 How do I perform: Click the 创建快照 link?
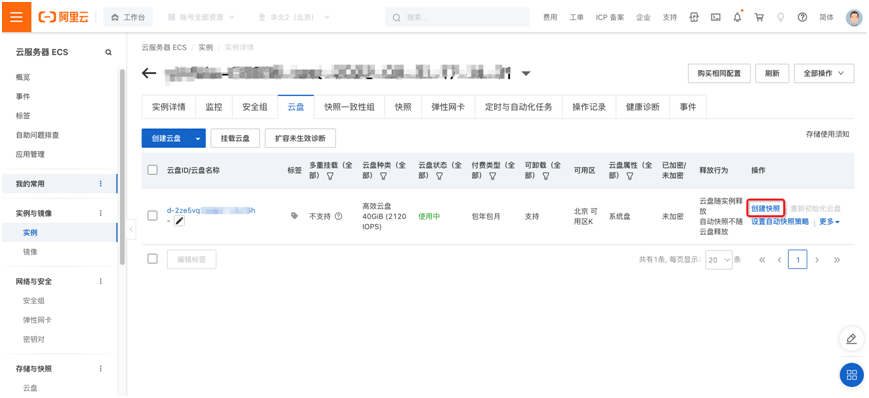pyautogui.click(x=766, y=208)
